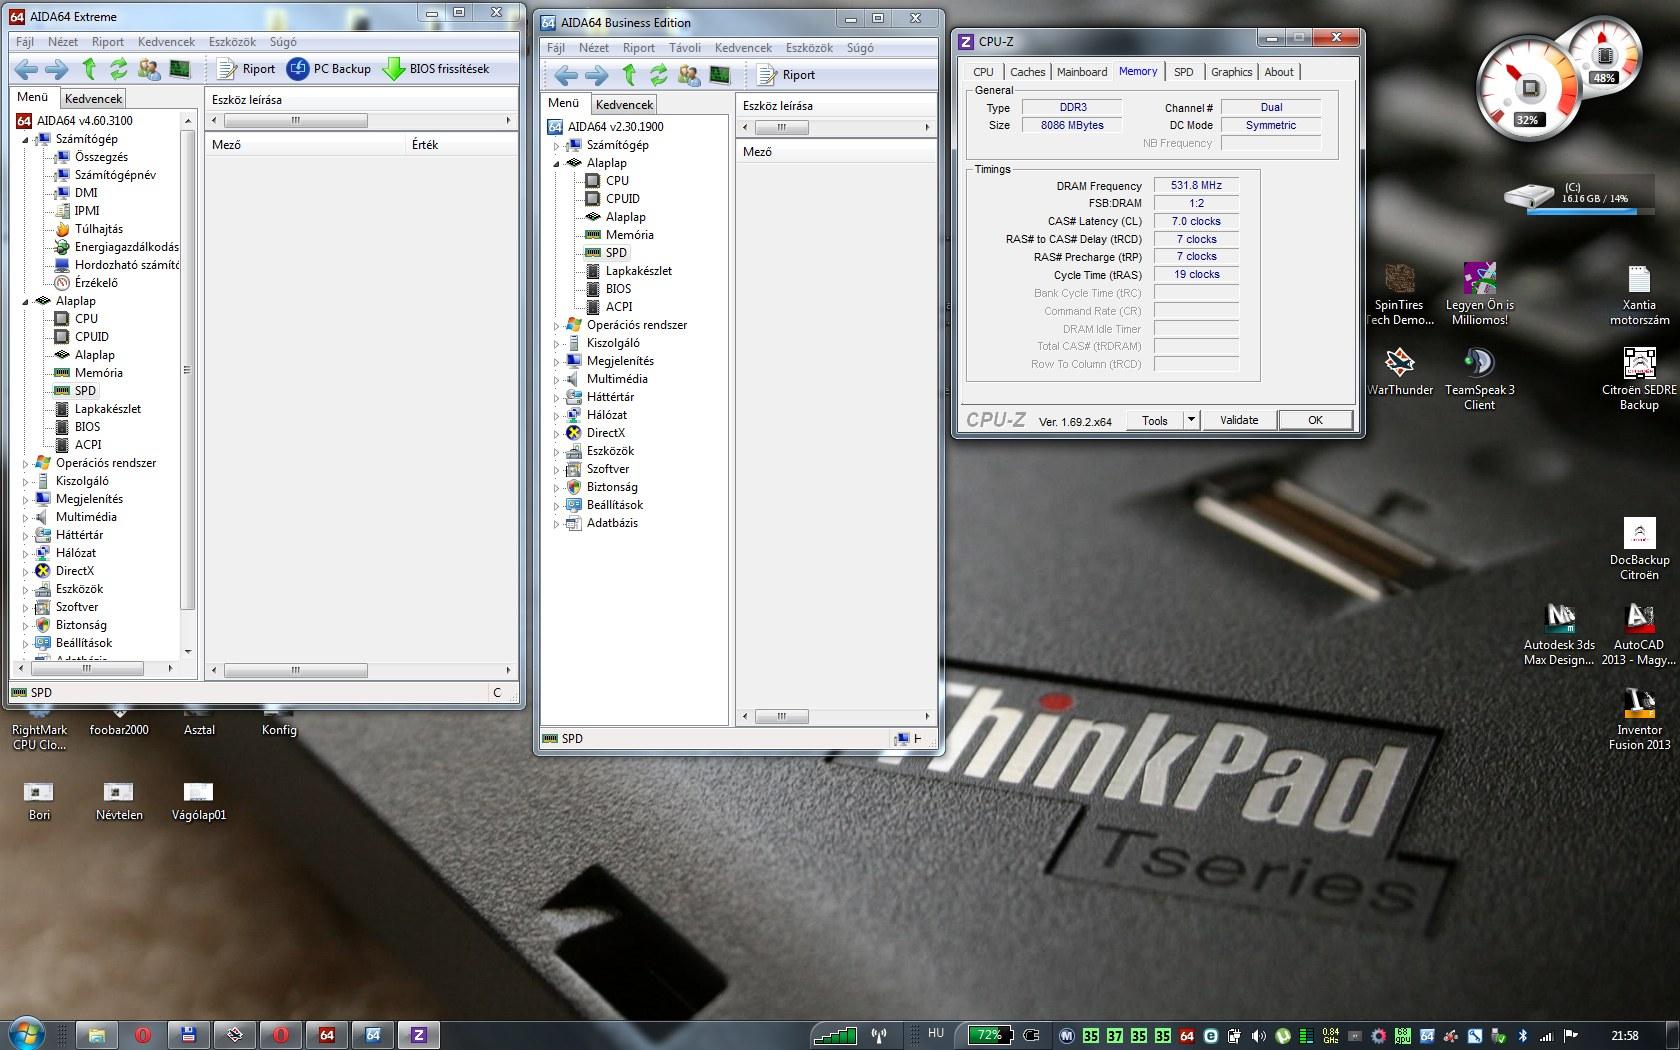
Task: Select Túlhajtás in AIDA64 Extreme tree
Action: coord(99,229)
